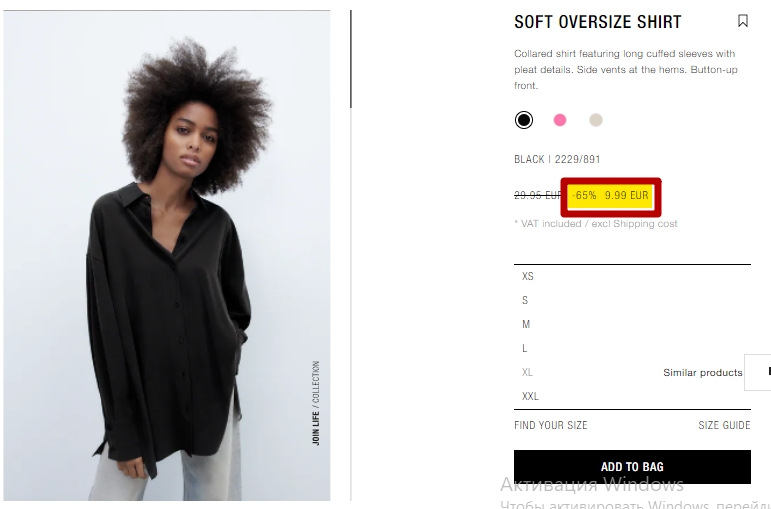Click the Join Life collection label

316,403
